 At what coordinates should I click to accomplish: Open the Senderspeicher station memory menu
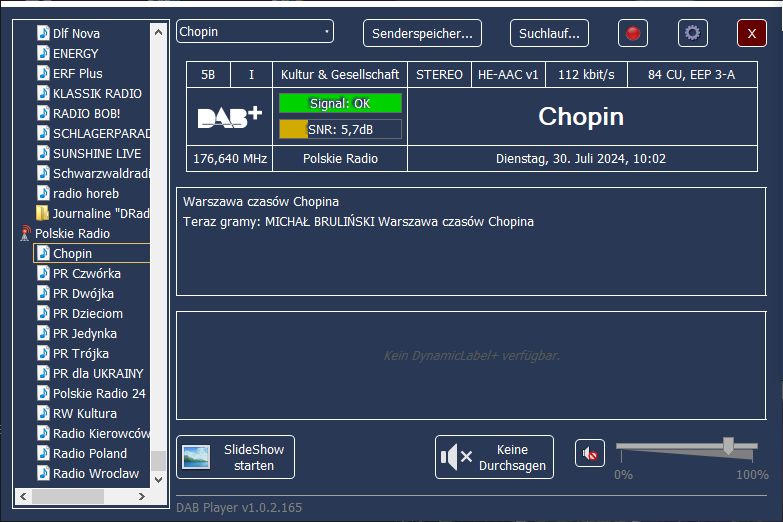[x=422, y=33]
